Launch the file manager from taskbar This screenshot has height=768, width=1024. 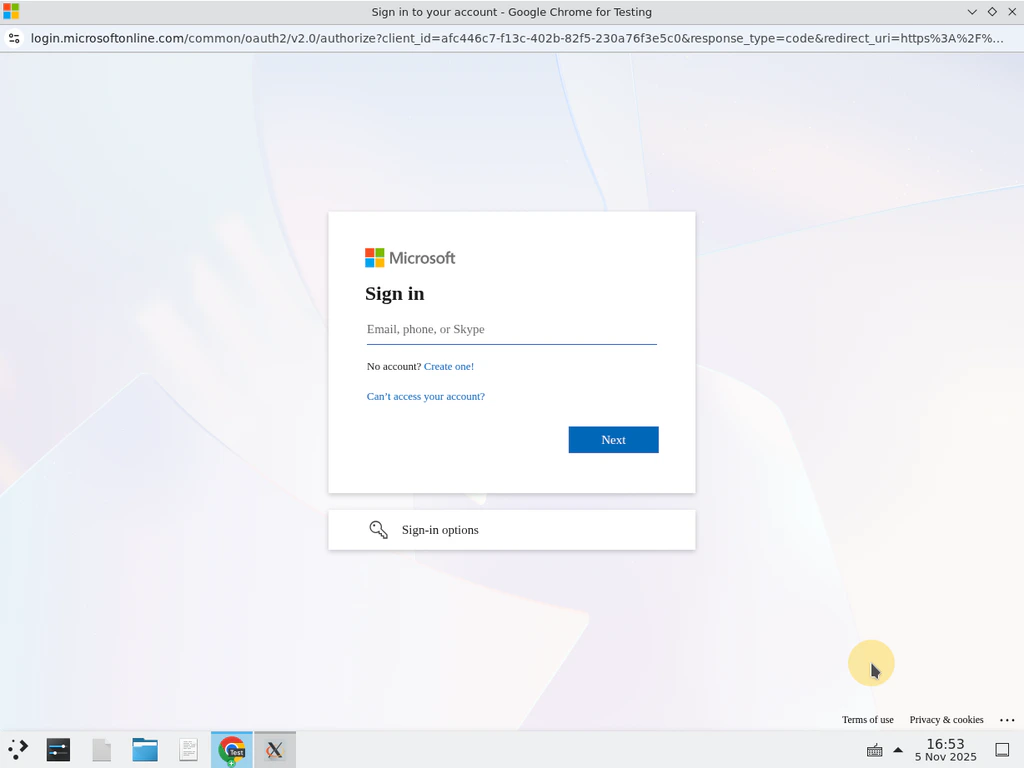pyautogui.click(x=145, y=750)
